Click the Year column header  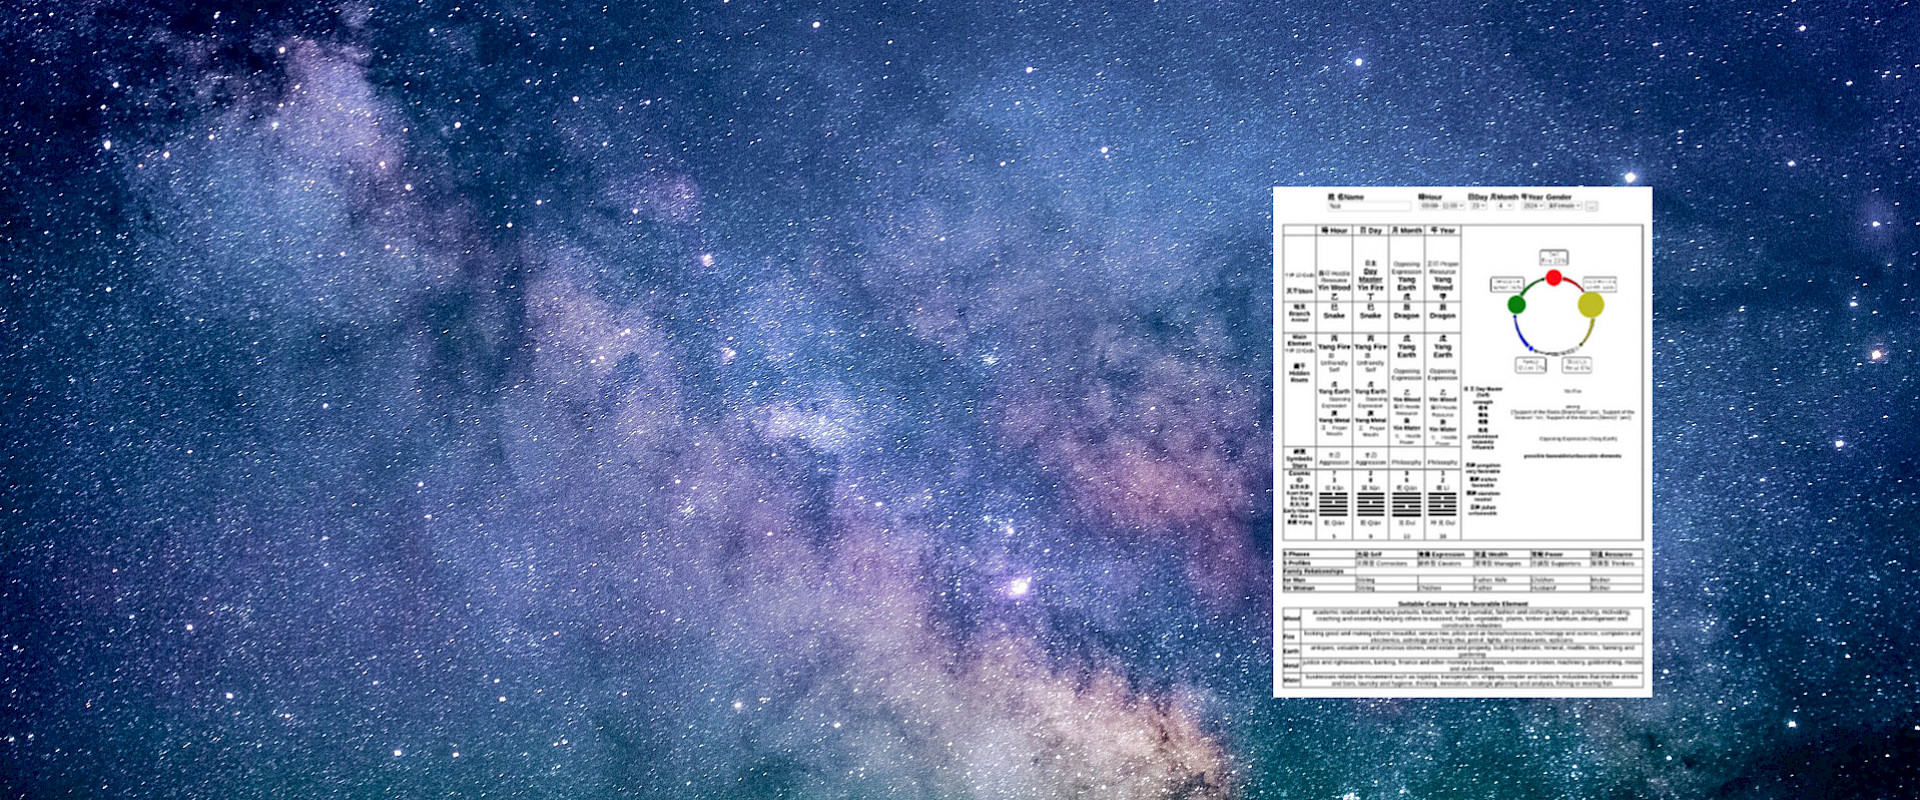pos(1442,230)
